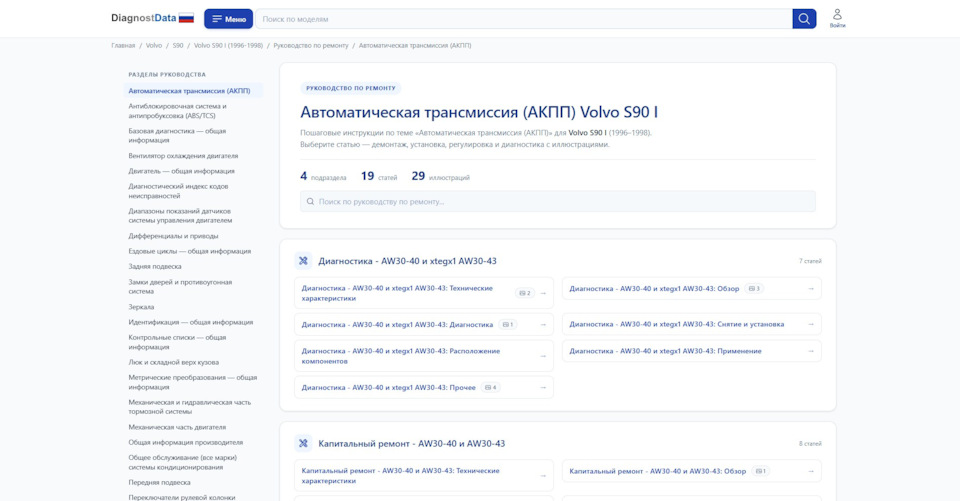Open the Войти user account icon
Screen dimensions: 960x501
click(837, 18)
